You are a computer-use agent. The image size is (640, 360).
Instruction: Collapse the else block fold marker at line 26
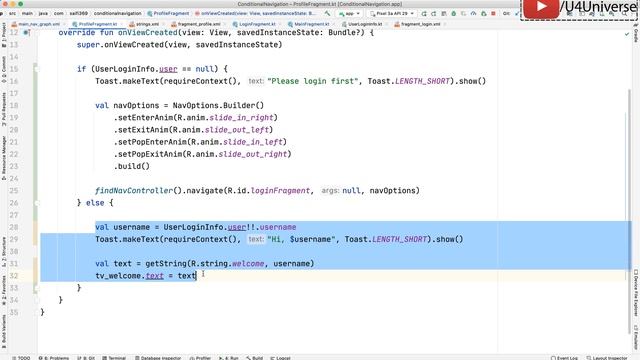pyautogui.click(x=36, y=203)
